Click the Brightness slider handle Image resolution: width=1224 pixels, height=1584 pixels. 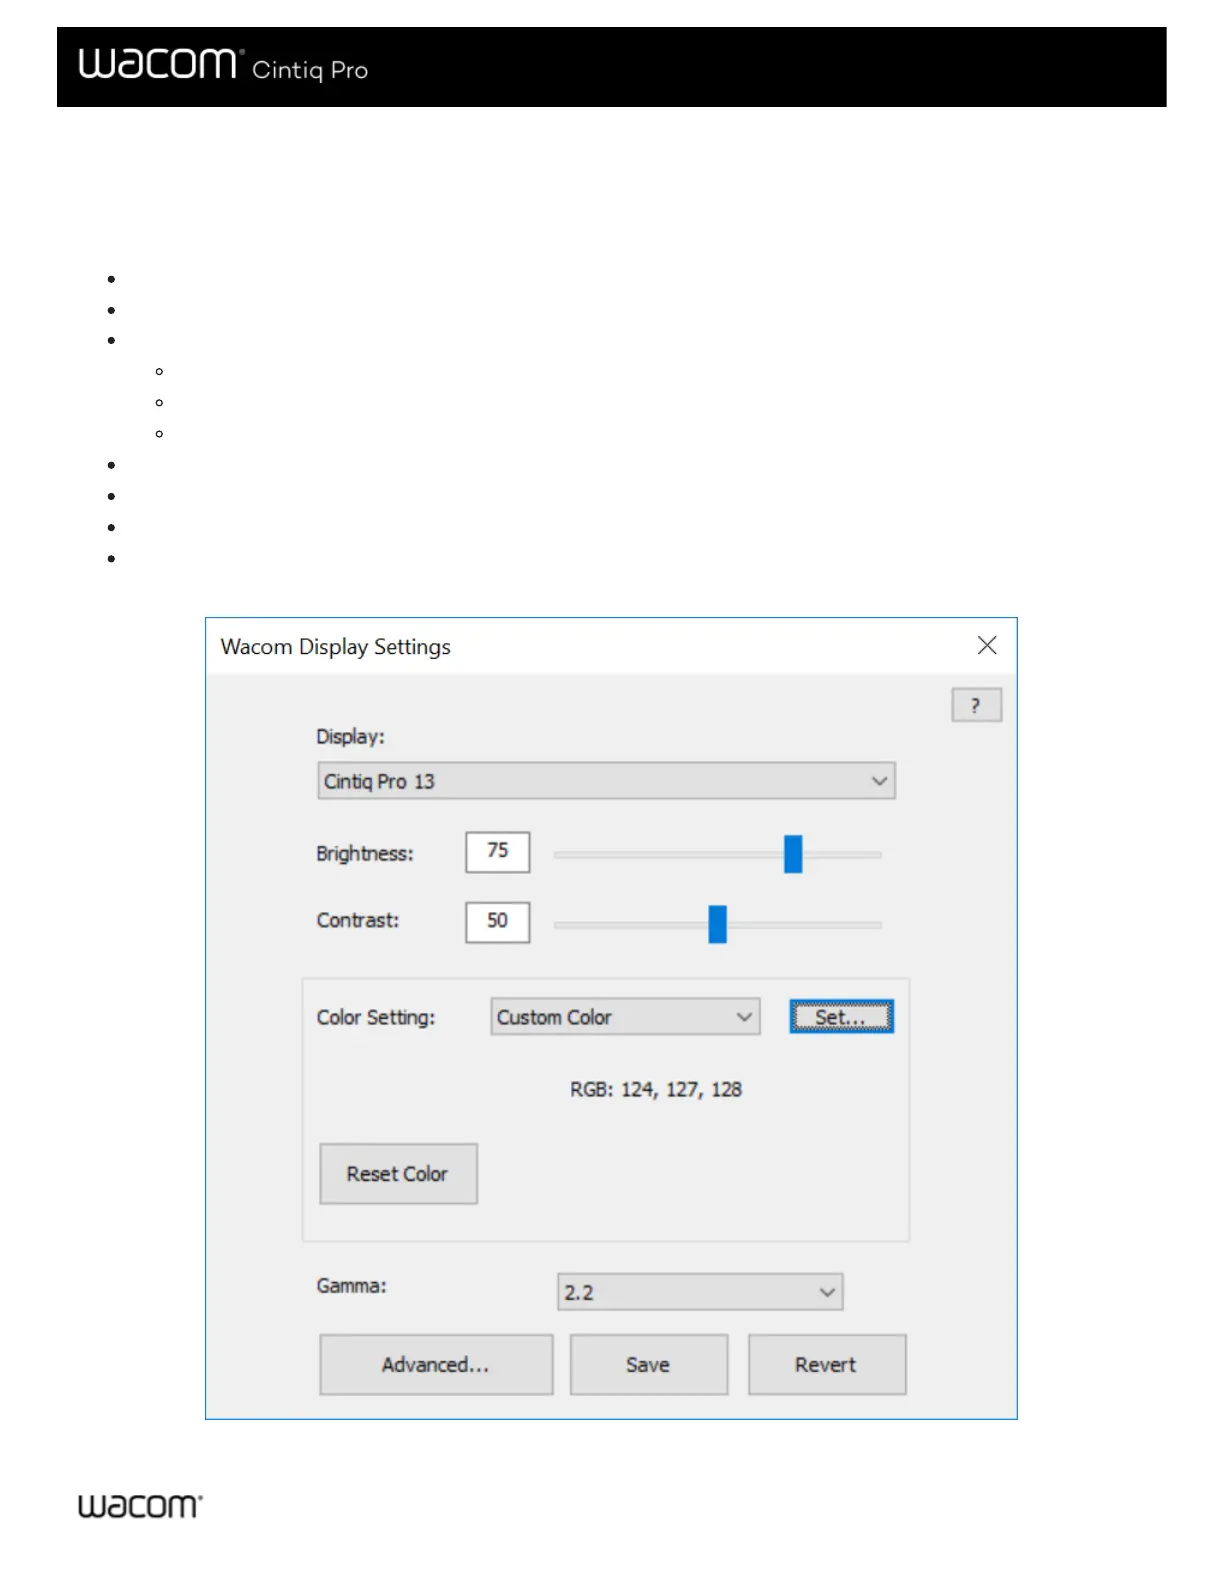tap(793, 855)
